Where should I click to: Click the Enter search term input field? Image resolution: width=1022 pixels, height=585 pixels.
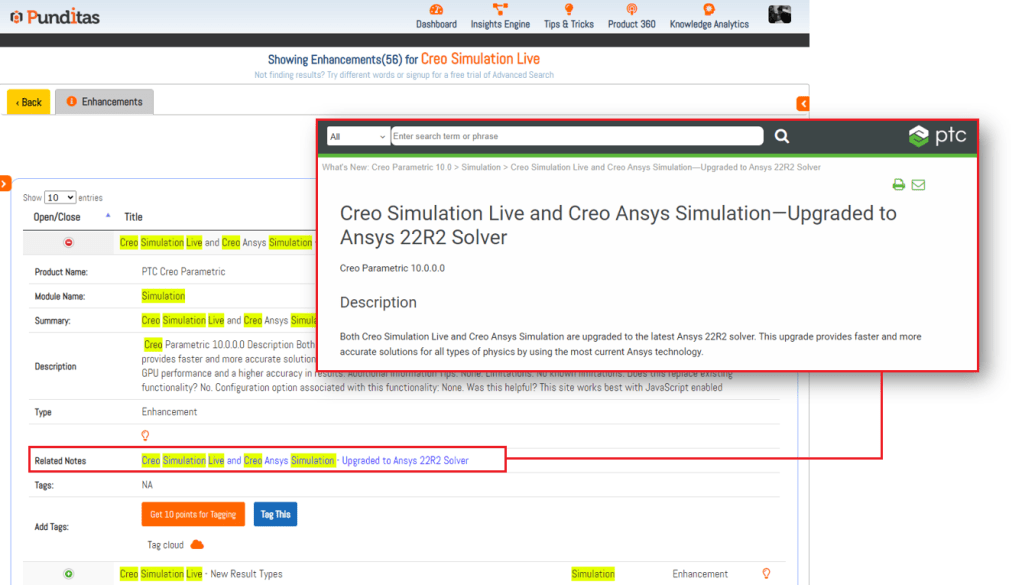pyautogui.click(x=576, y=137)
